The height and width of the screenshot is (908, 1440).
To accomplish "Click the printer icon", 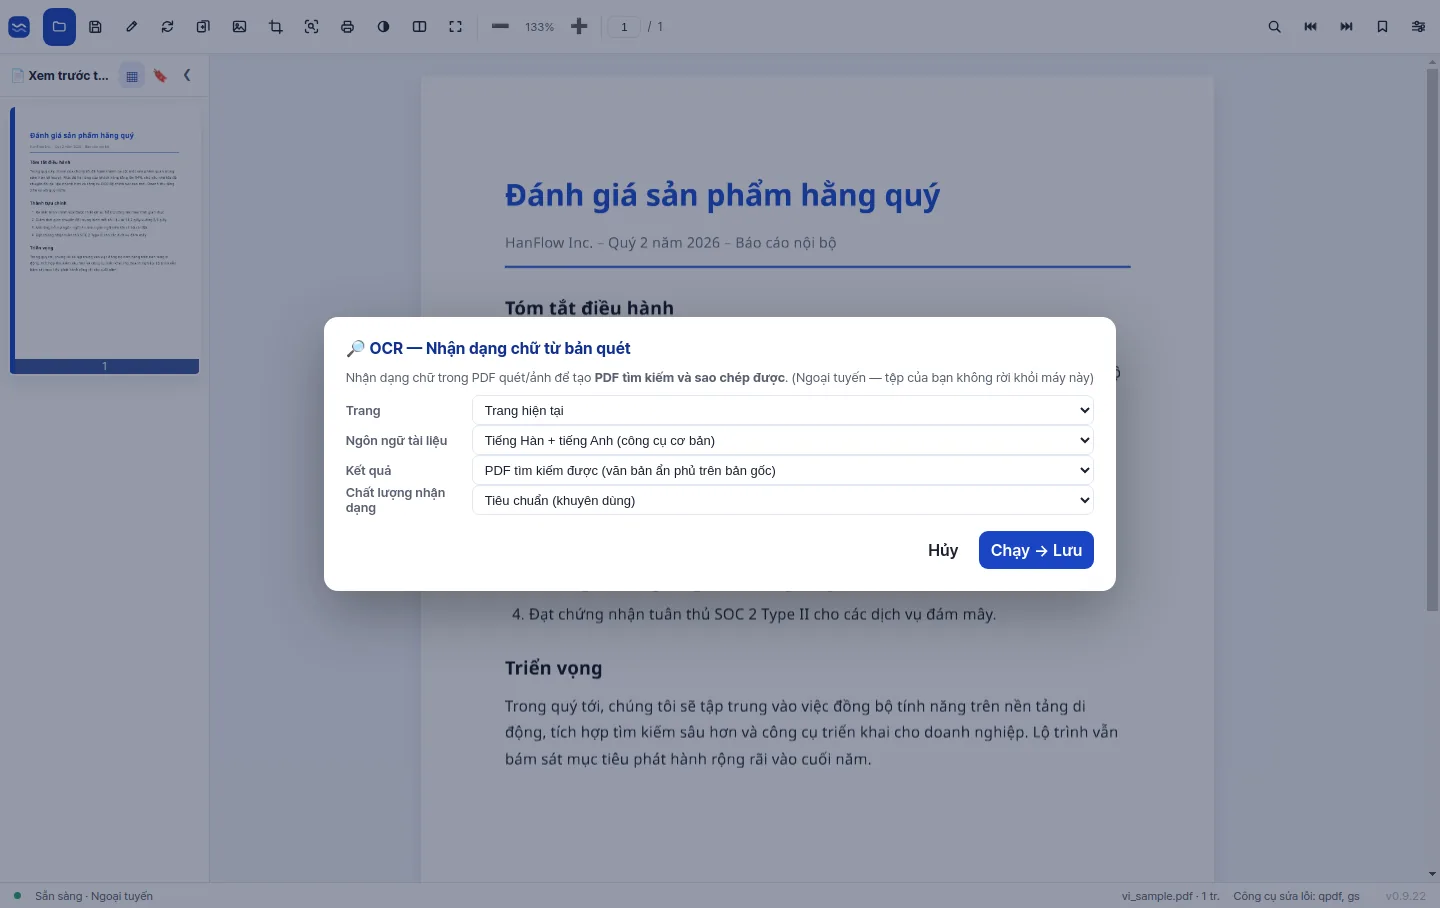I will 347,27.
